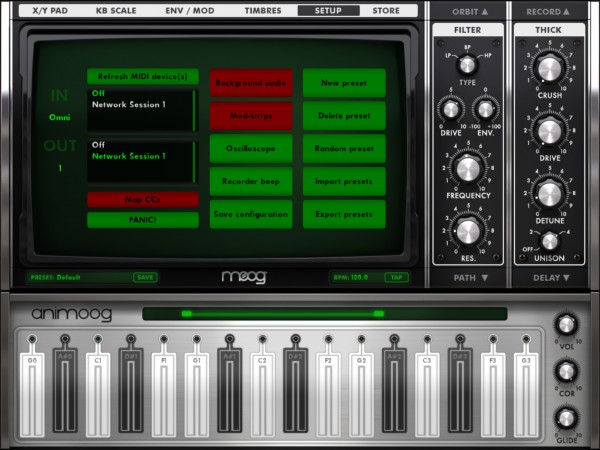Go to the ENV / MOD tab
The width and height of the screenshot is (600, 450).
click(x=190, y=10)
